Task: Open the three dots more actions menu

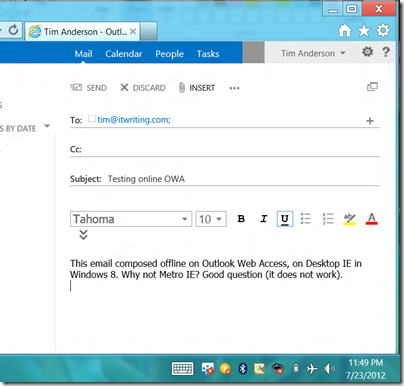Action: coord(234,88)
